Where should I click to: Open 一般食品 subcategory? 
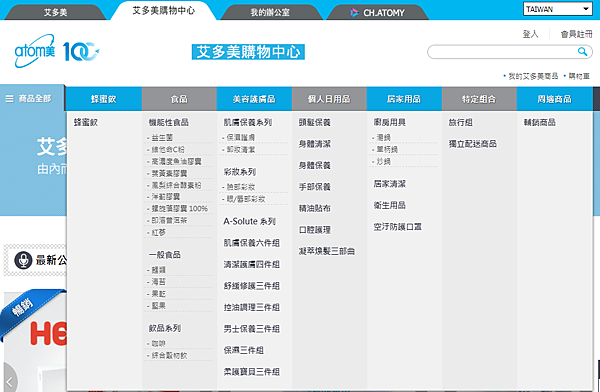pos(165,255)
